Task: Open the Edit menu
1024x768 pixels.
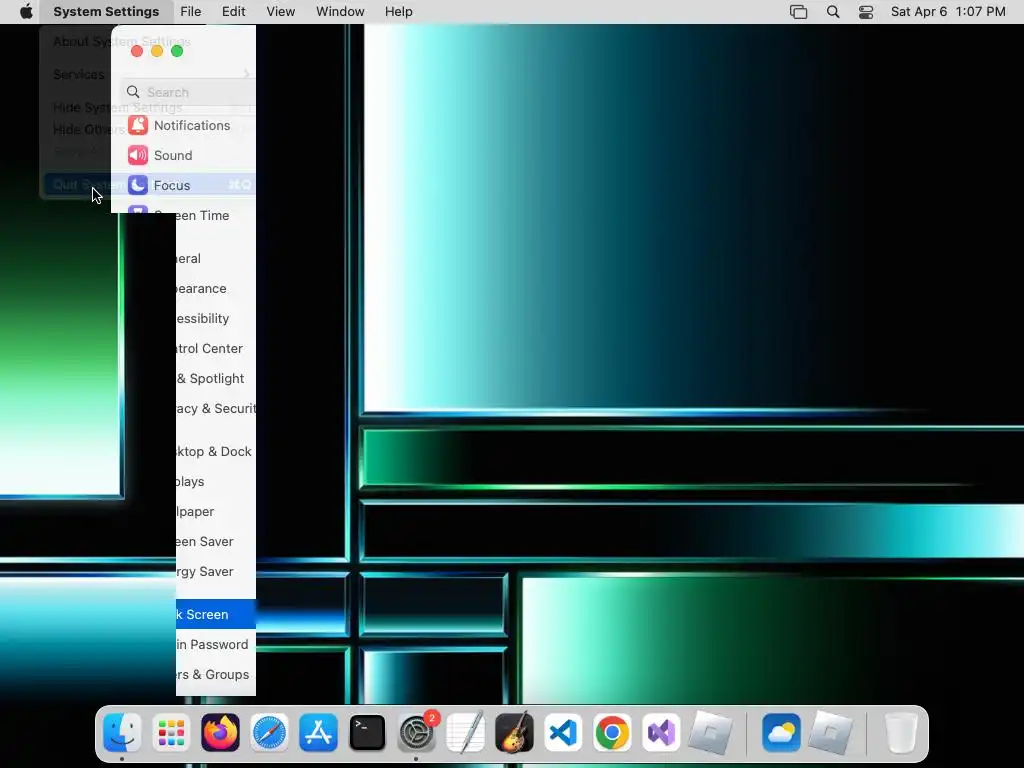Action: 233,12
